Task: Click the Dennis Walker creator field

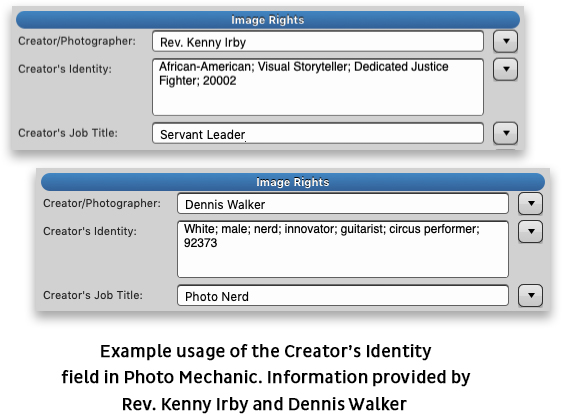Action: click(x=343, y=204)
